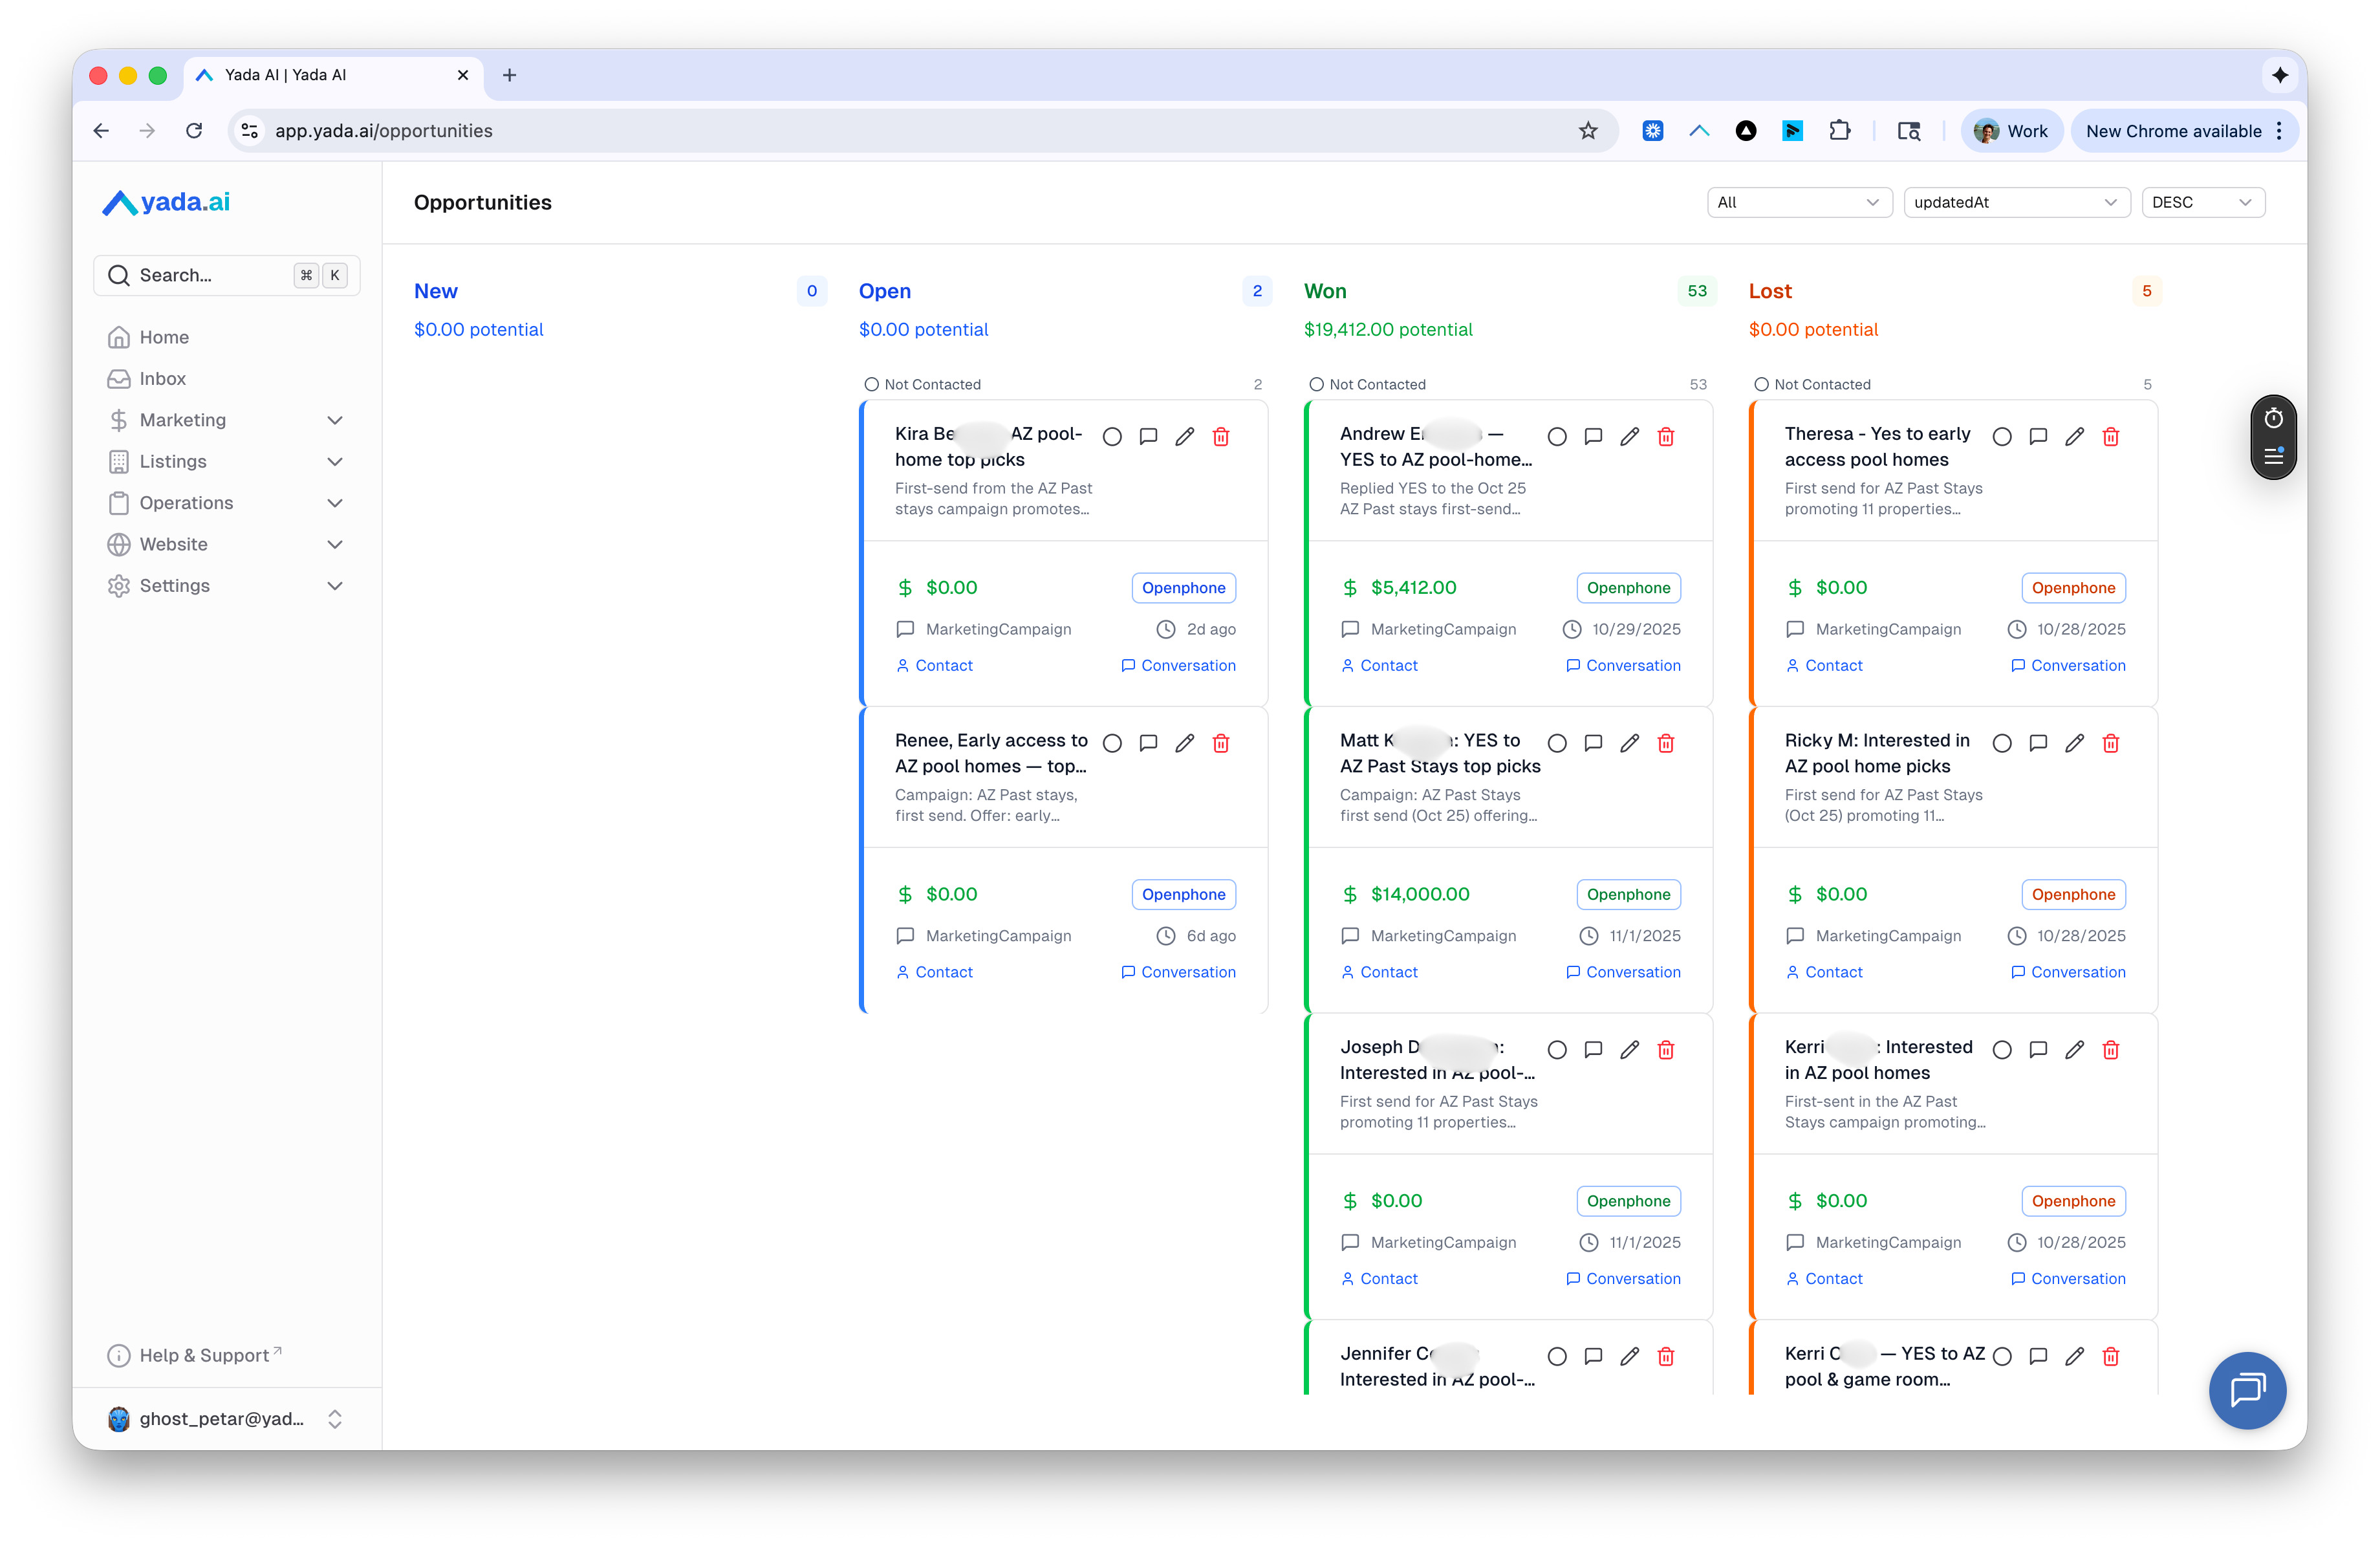Toggle status circle on Matt's Won card
The image size is (2380, 1546).
tap(1557, 743)
